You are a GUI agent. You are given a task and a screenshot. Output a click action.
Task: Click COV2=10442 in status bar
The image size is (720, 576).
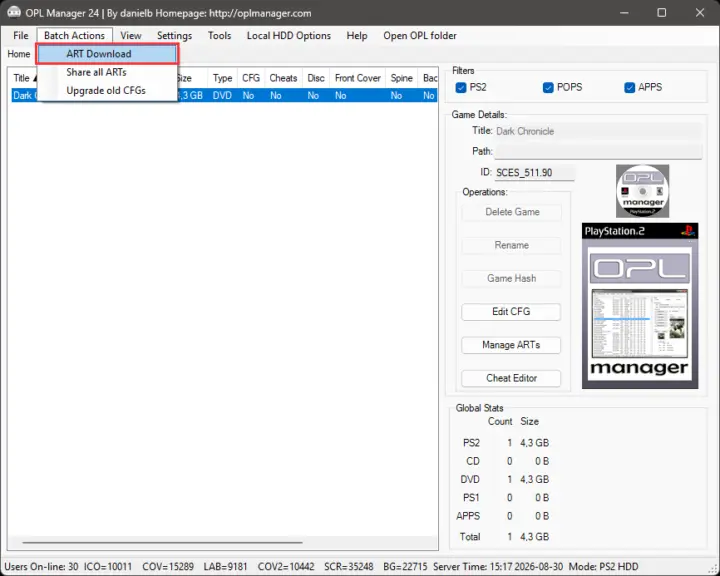click(286, 567)
